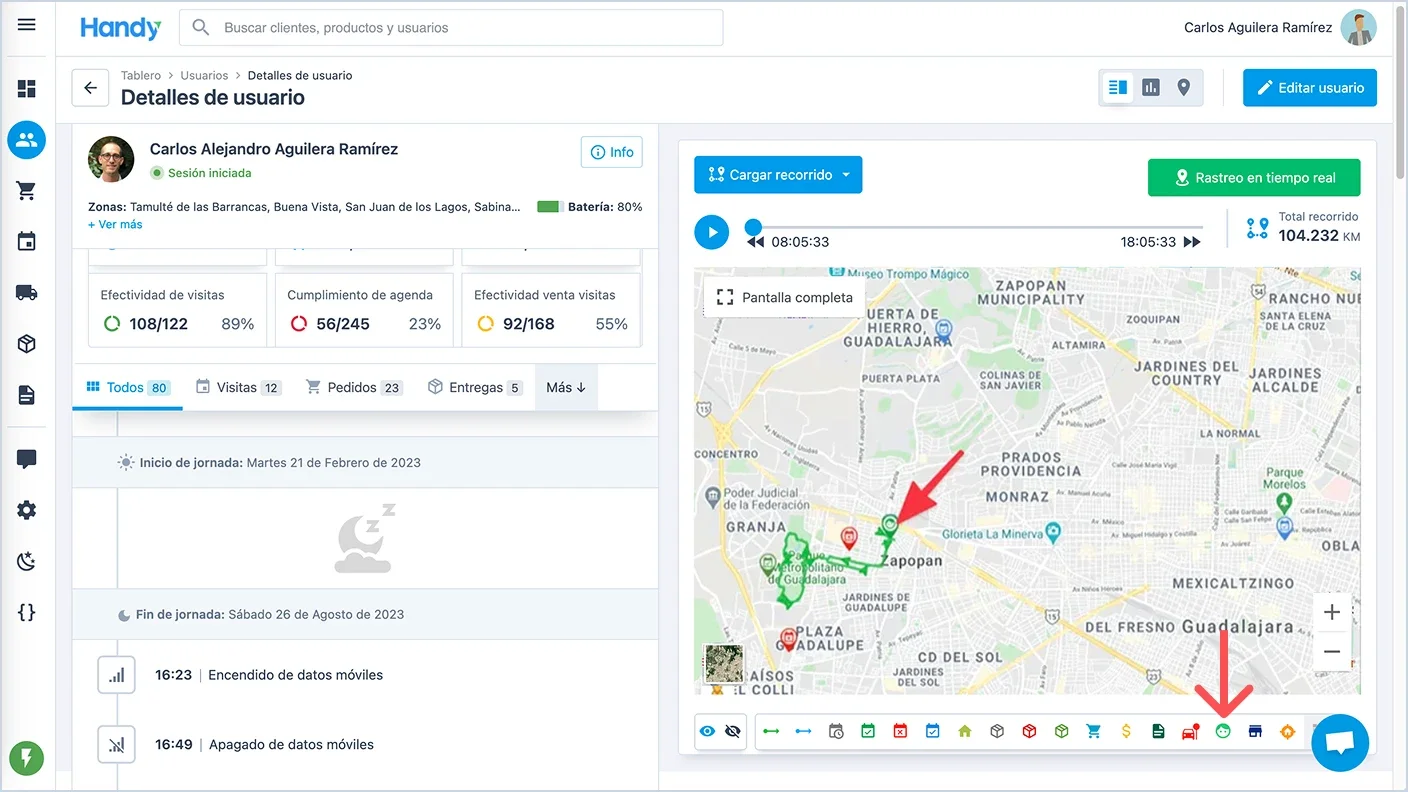Select the green smiley faces map filter icon
This screenshot has height=792, width=1408.
(1222, 731)
